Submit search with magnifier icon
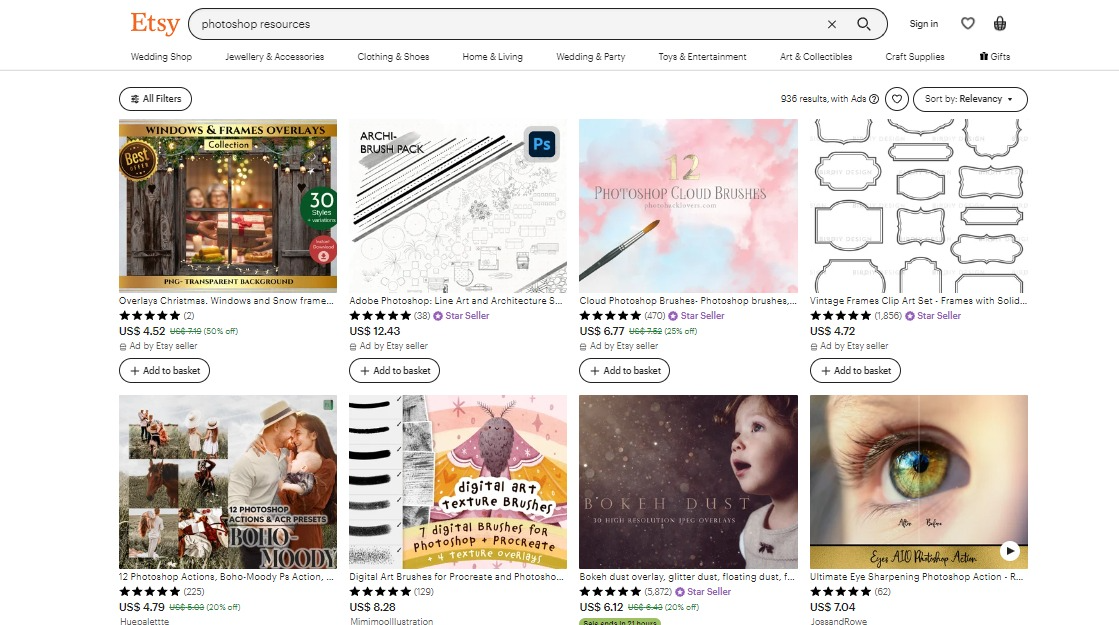 (864, 24)
